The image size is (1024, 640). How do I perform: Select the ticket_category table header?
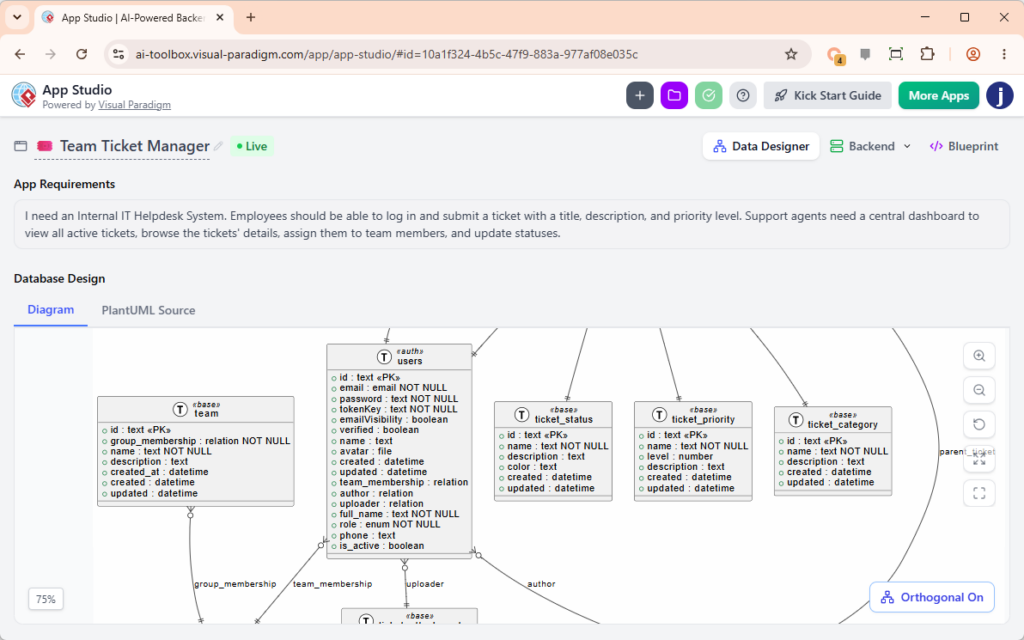click(833, 420)
